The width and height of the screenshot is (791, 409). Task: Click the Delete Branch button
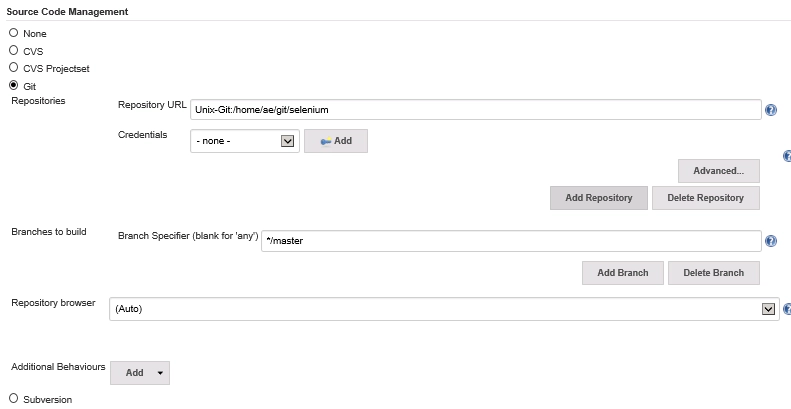coord(714,273)
